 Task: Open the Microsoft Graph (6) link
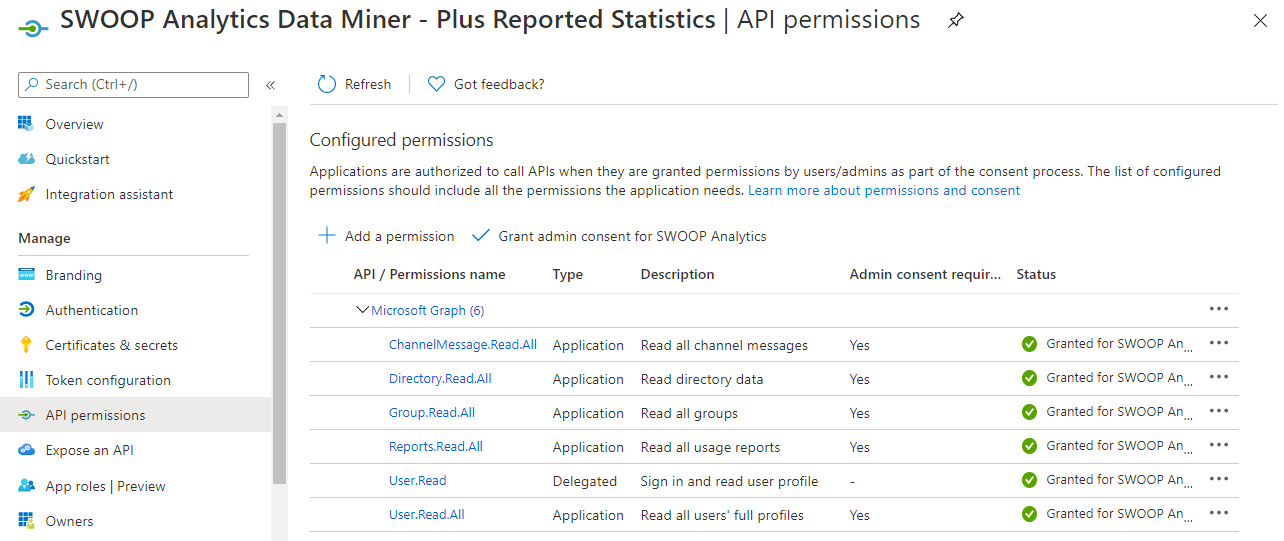coord(428,310)
